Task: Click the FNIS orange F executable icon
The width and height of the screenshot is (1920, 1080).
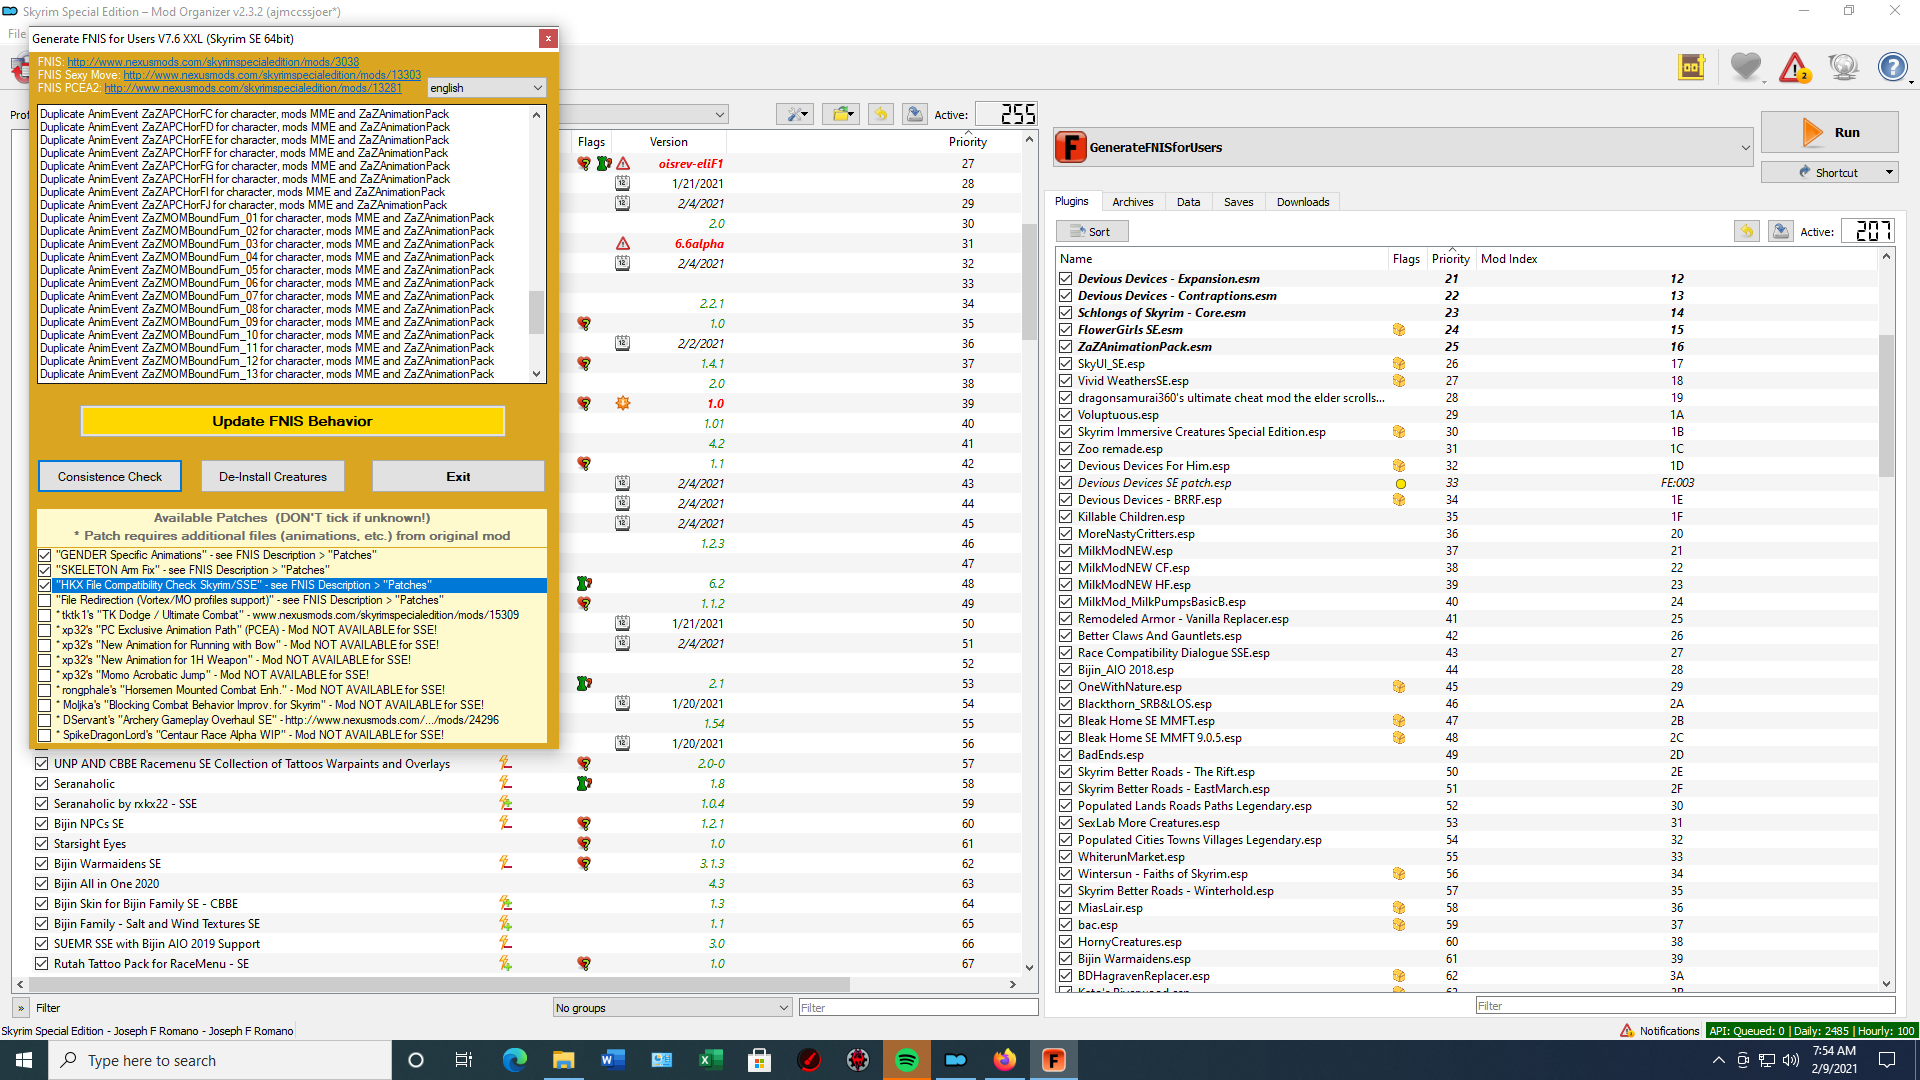Action: [1070, 147]
